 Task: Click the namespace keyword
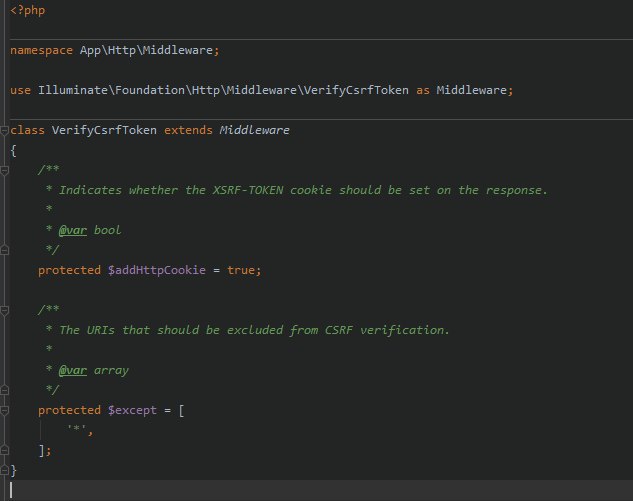[x=42, y=50]
